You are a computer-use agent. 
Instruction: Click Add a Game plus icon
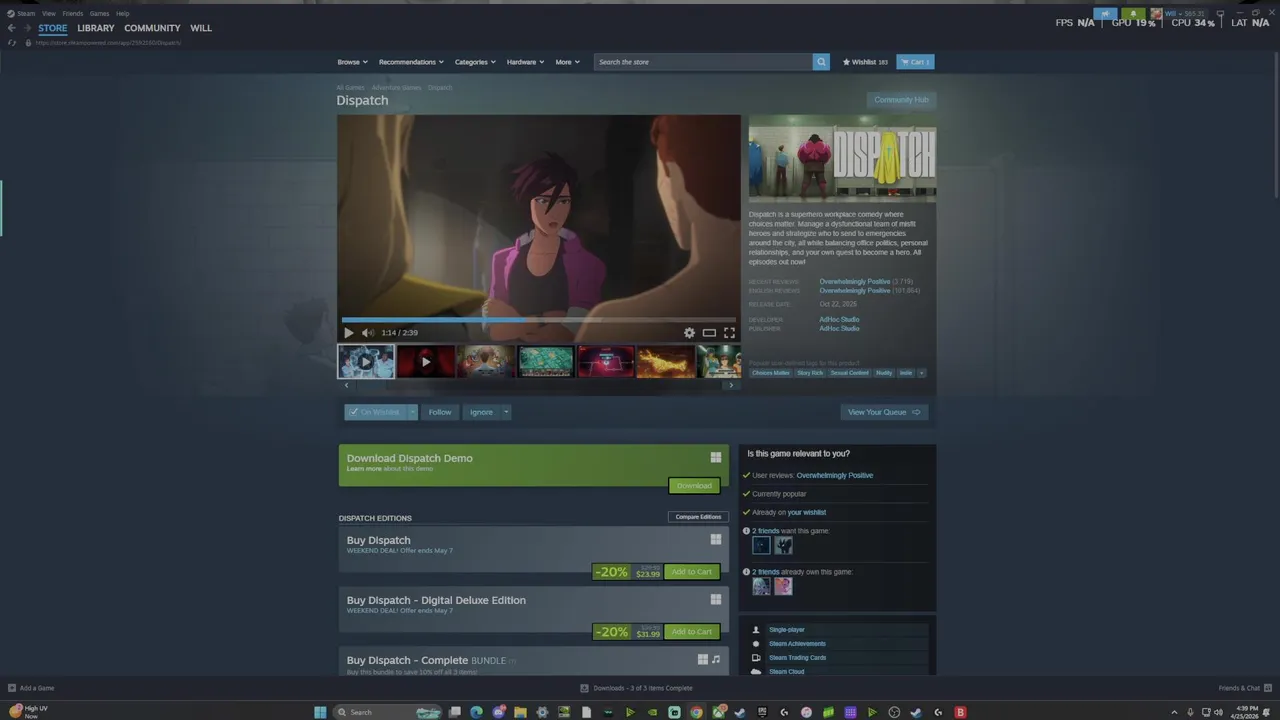click(x=12, y=688)
